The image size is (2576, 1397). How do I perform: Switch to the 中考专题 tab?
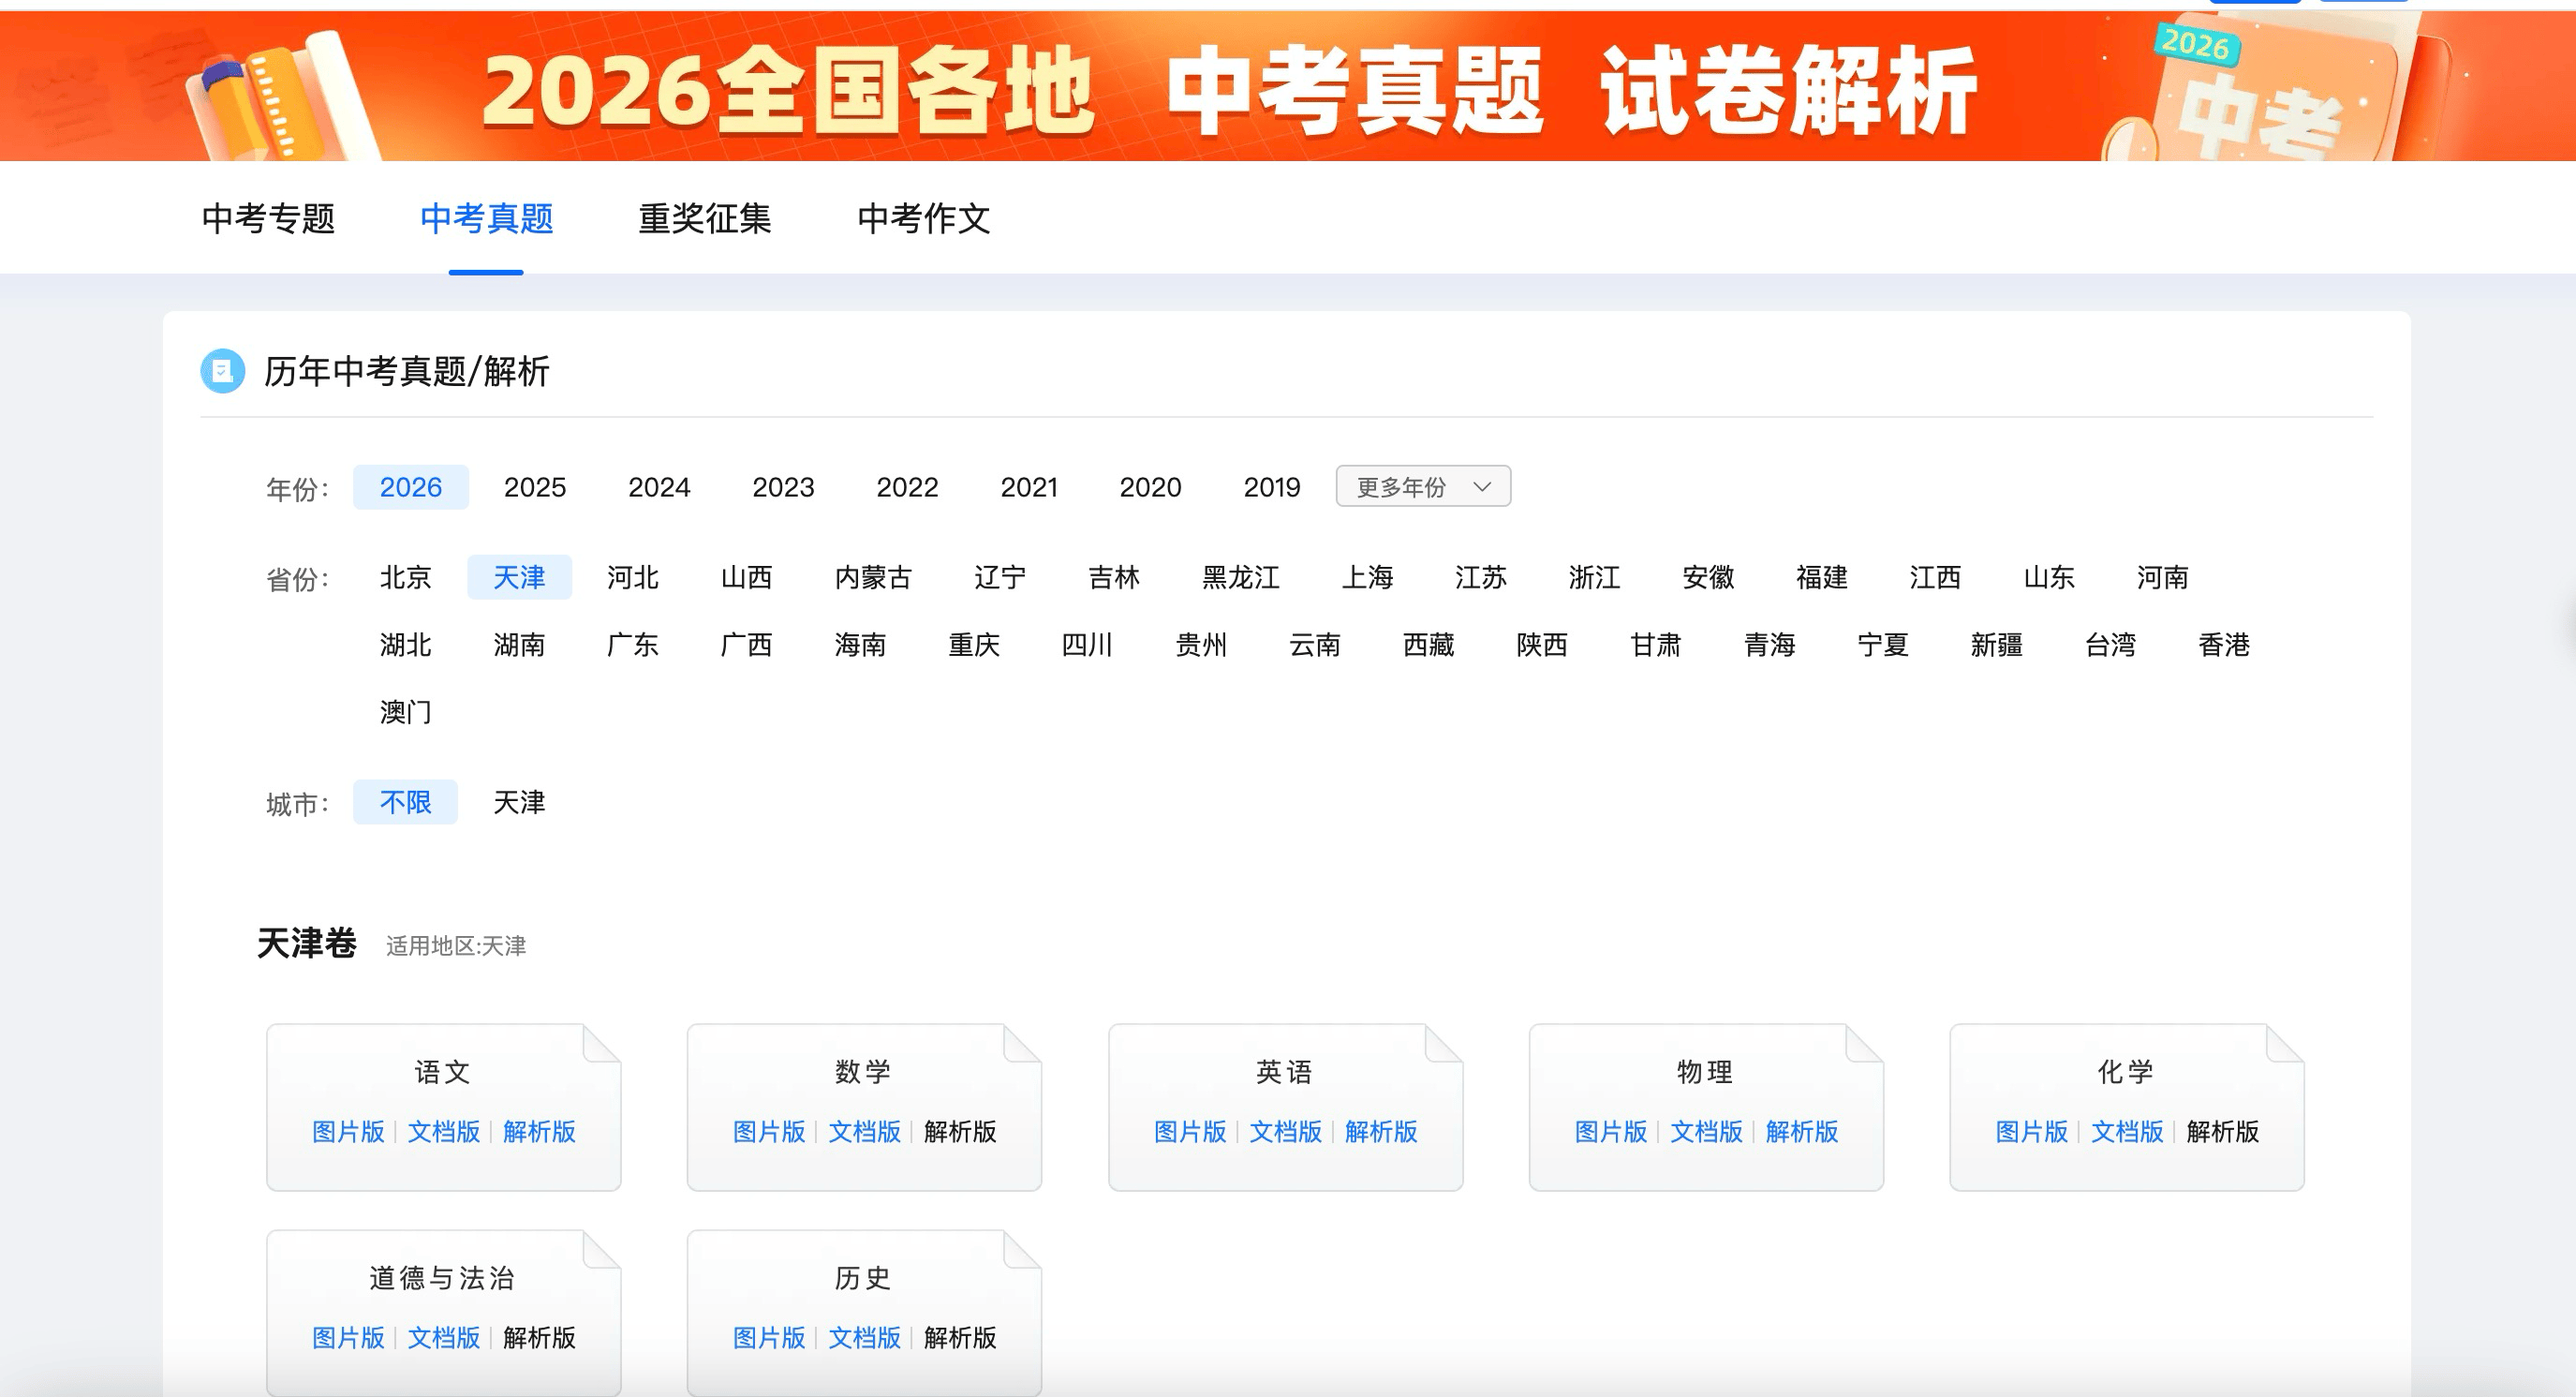point(268,218)
